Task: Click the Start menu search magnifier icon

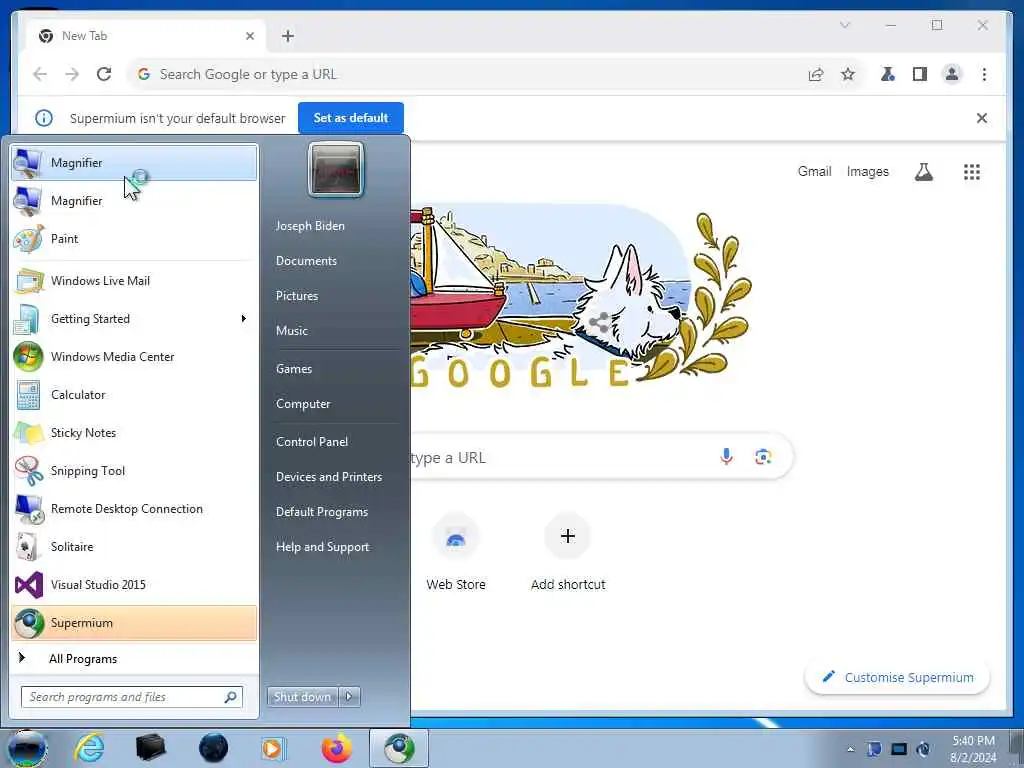Action: coord(231,697)
